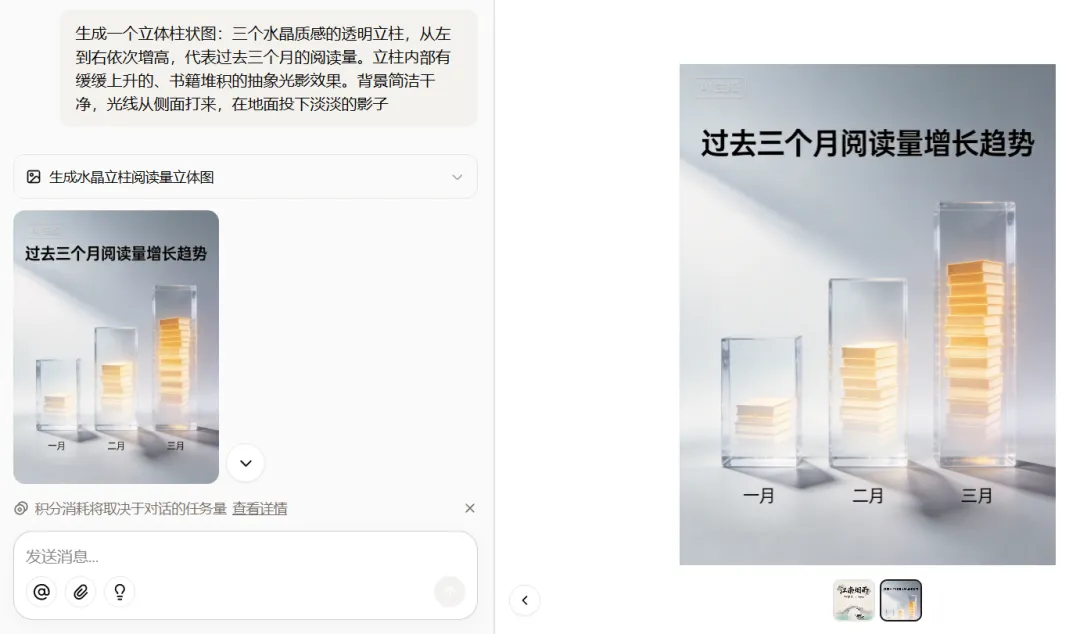Open the paperclip attachment icon

point(81,592)
